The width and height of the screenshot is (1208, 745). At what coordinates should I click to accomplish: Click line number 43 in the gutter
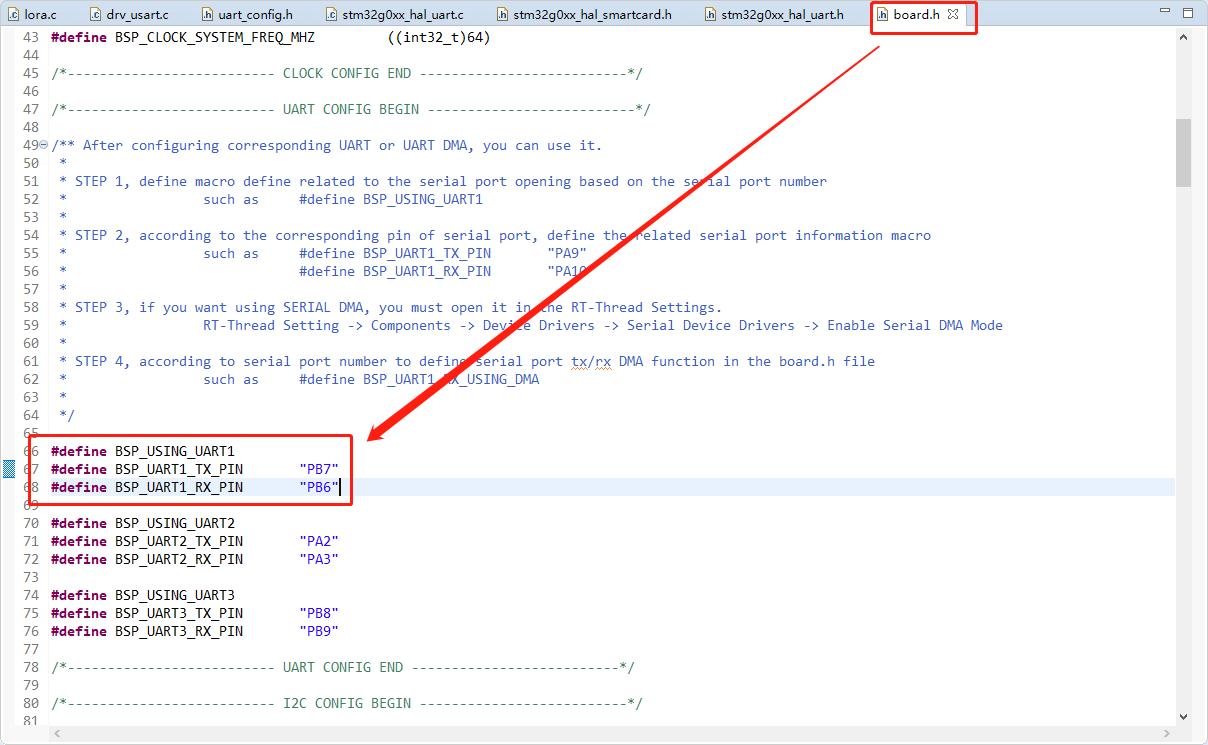(30, 37)
